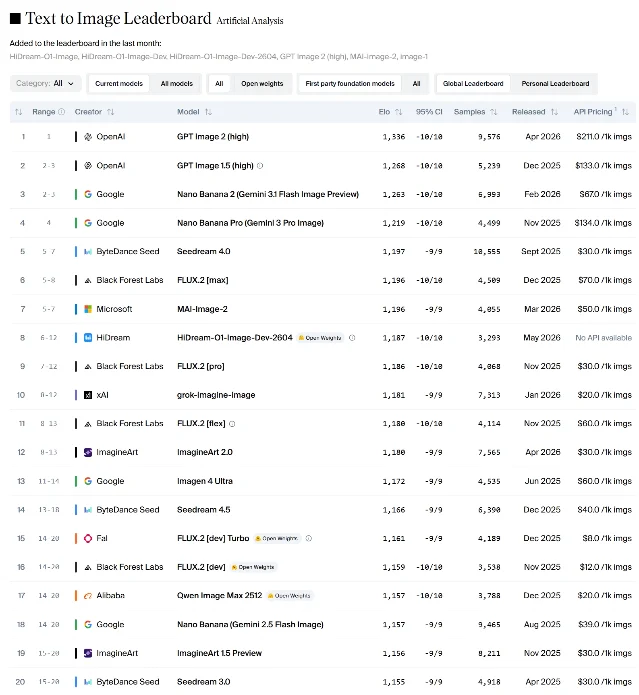The image size is (639, 695).
Task: Open the Category: All dropdown
Action: (45, 83)
